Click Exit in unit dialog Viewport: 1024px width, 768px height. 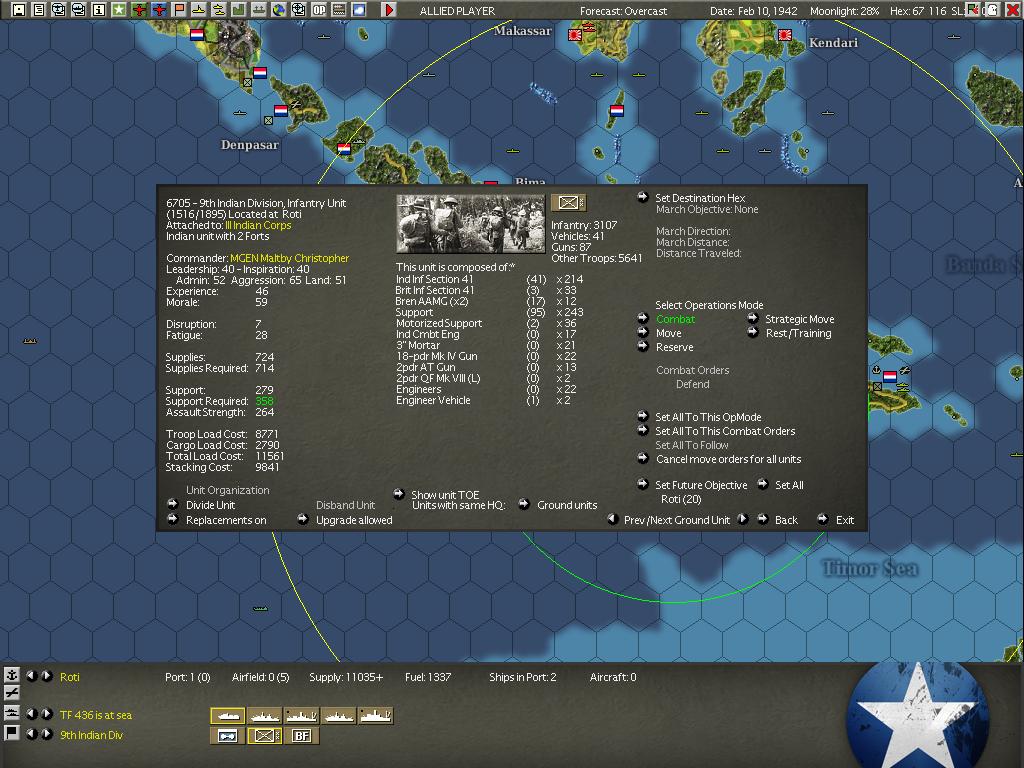coord(844,520)
